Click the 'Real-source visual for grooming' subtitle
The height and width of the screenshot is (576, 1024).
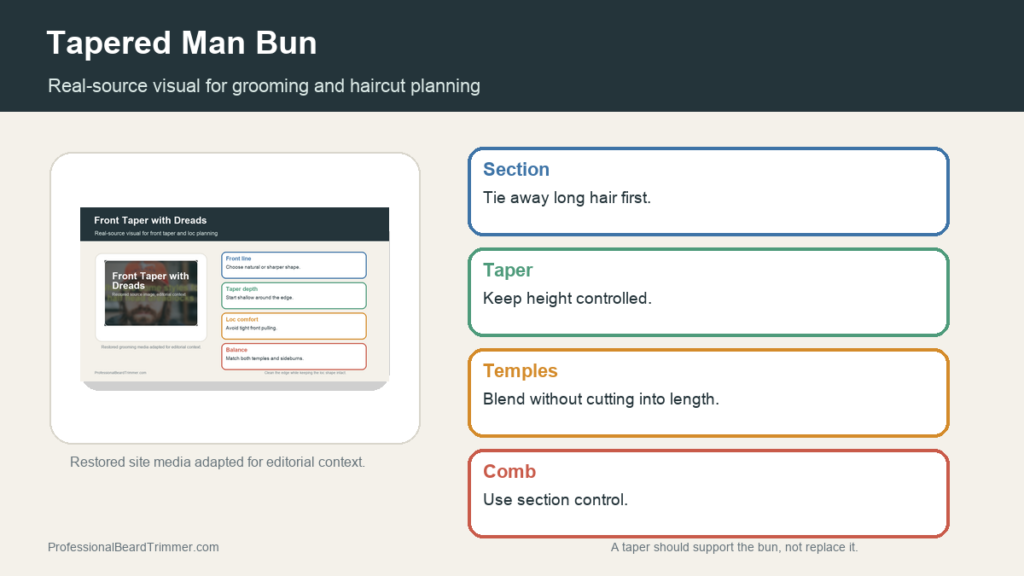pos(264,86)
